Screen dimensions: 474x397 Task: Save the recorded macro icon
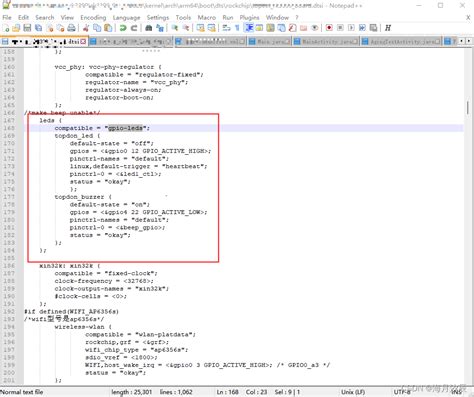click(373, 28)
